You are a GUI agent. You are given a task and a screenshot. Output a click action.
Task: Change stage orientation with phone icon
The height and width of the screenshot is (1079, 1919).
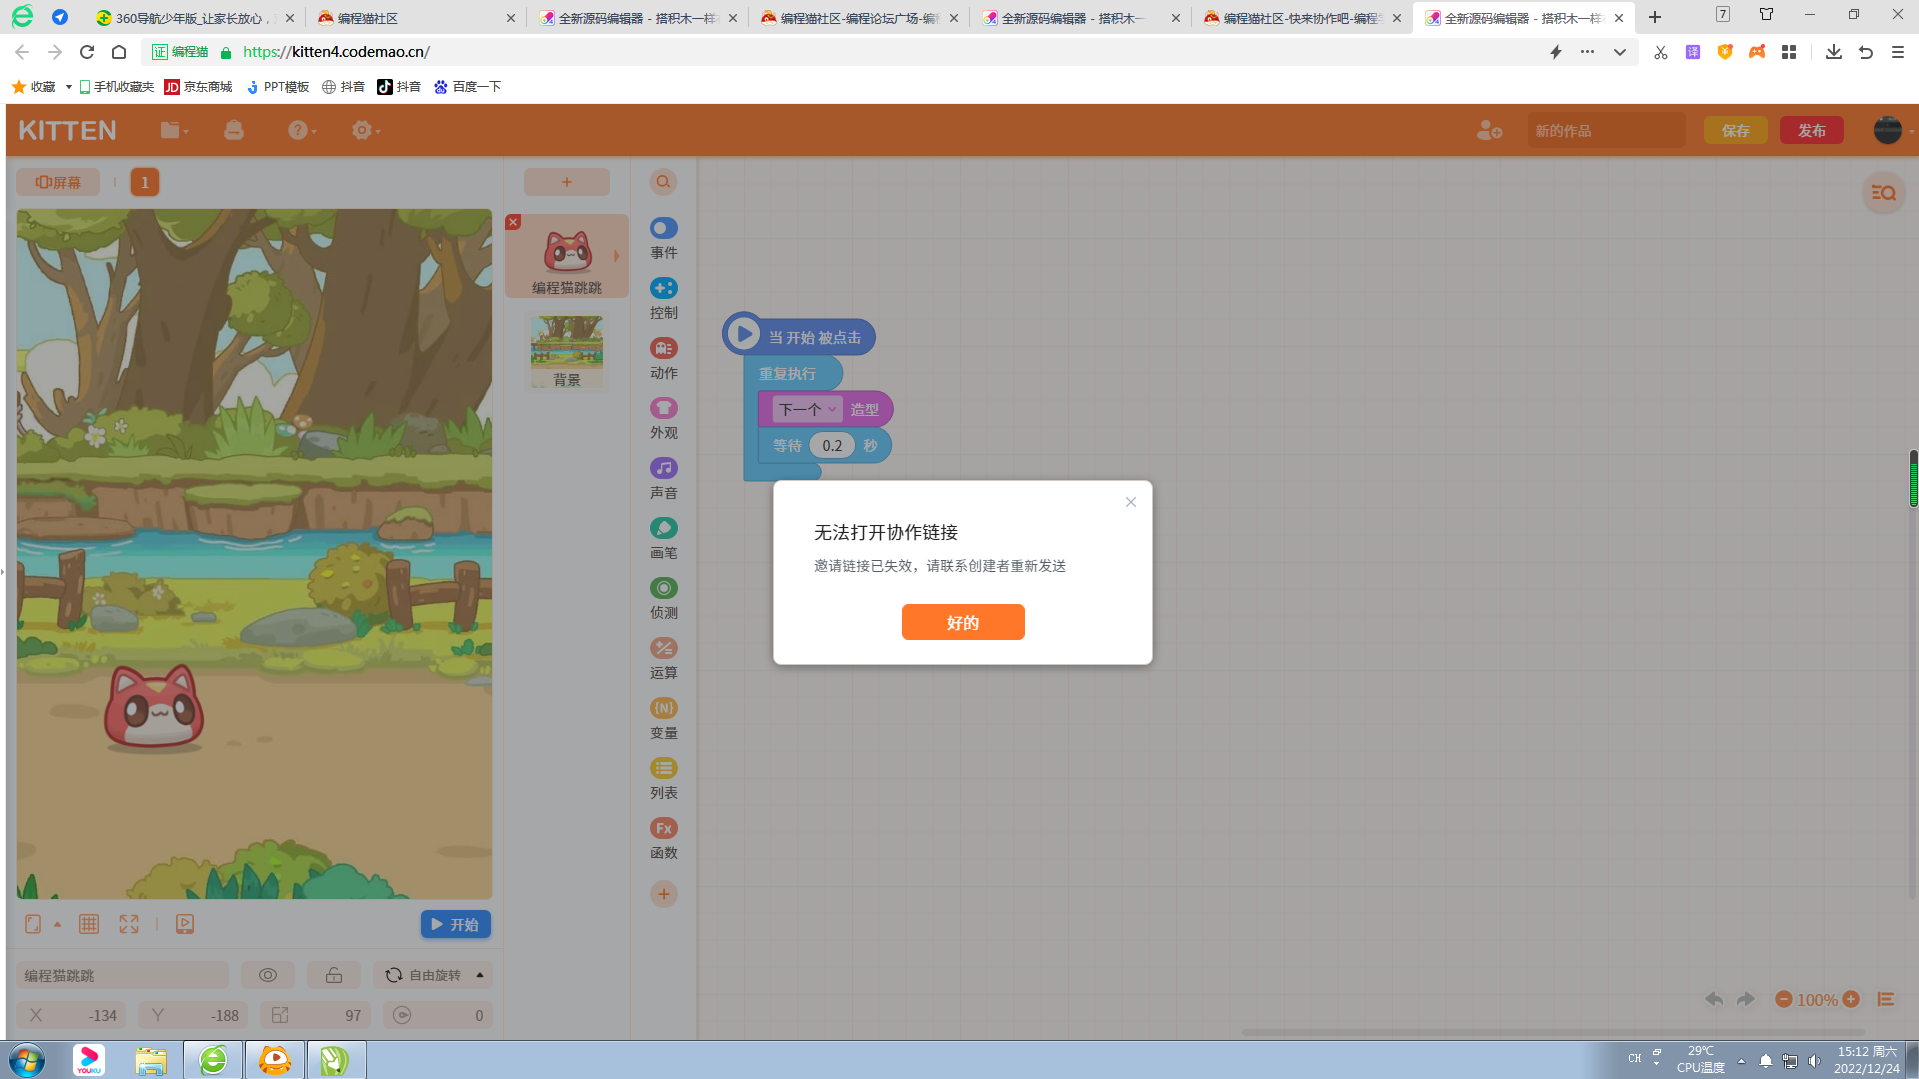tap(33, 924)
